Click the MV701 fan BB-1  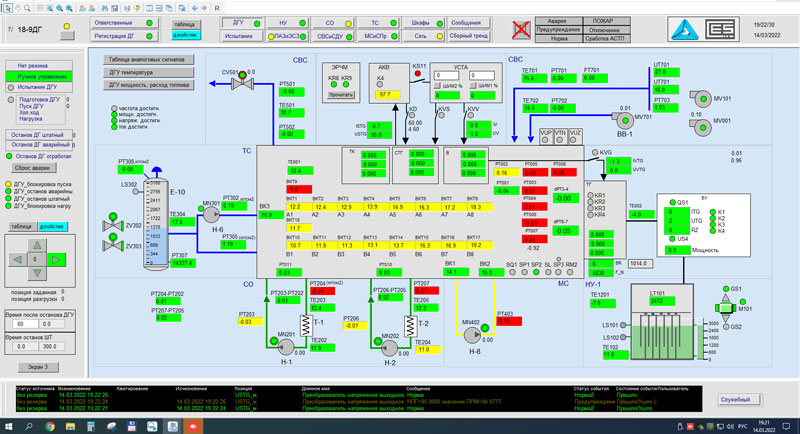[625, 120]
